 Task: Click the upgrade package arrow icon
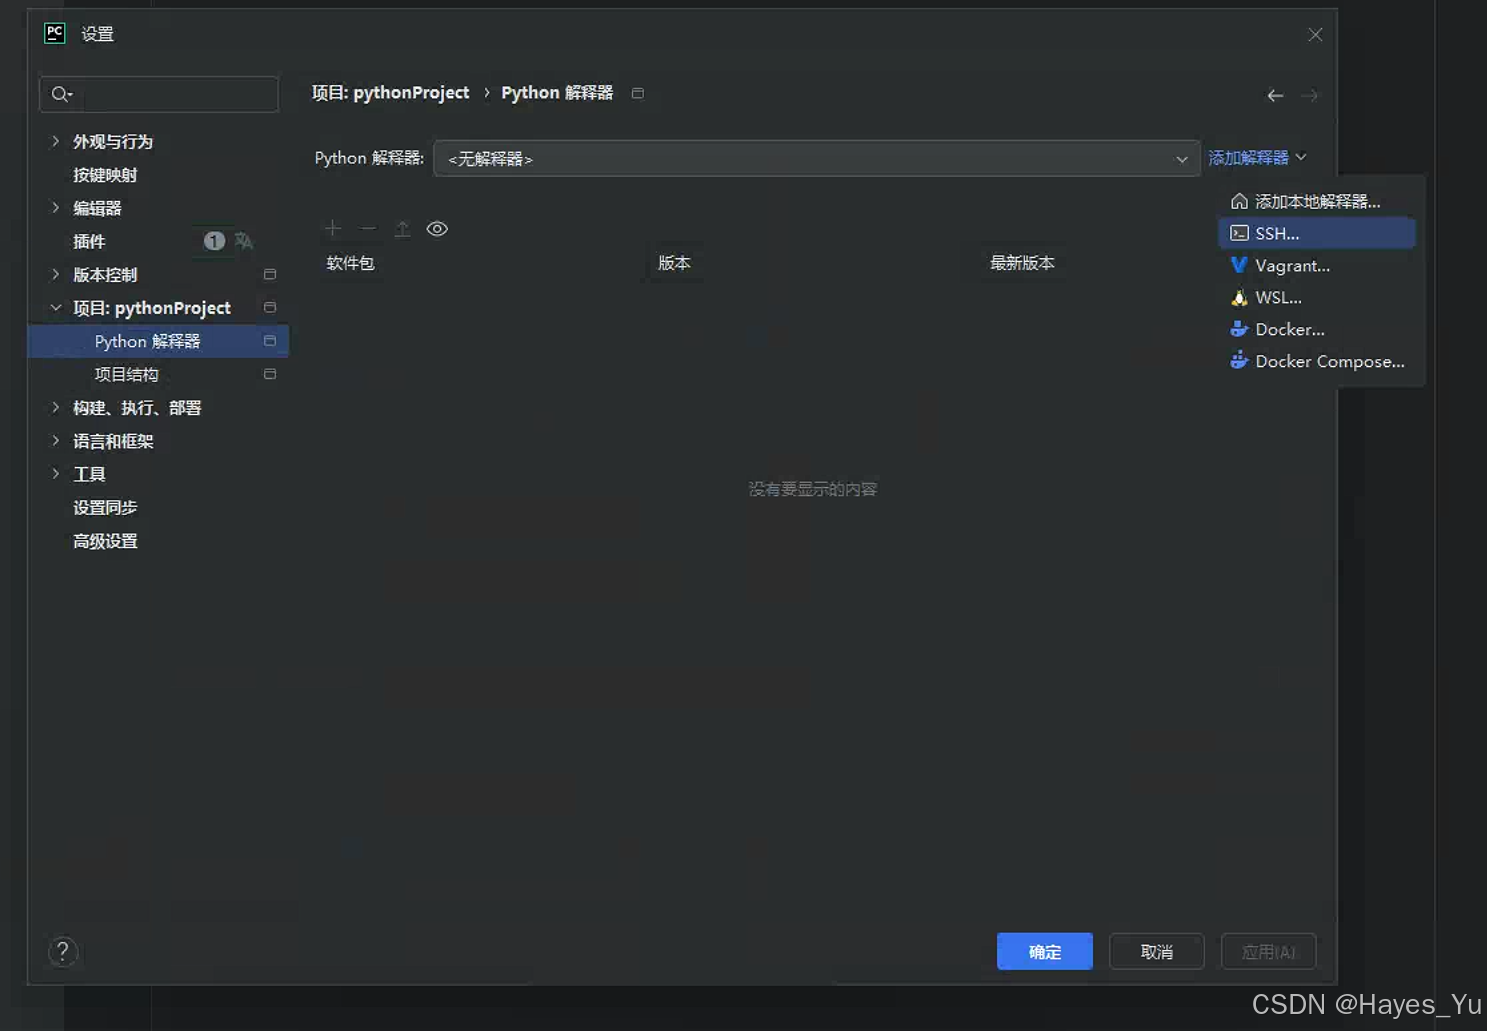click(x=402, y=229)
